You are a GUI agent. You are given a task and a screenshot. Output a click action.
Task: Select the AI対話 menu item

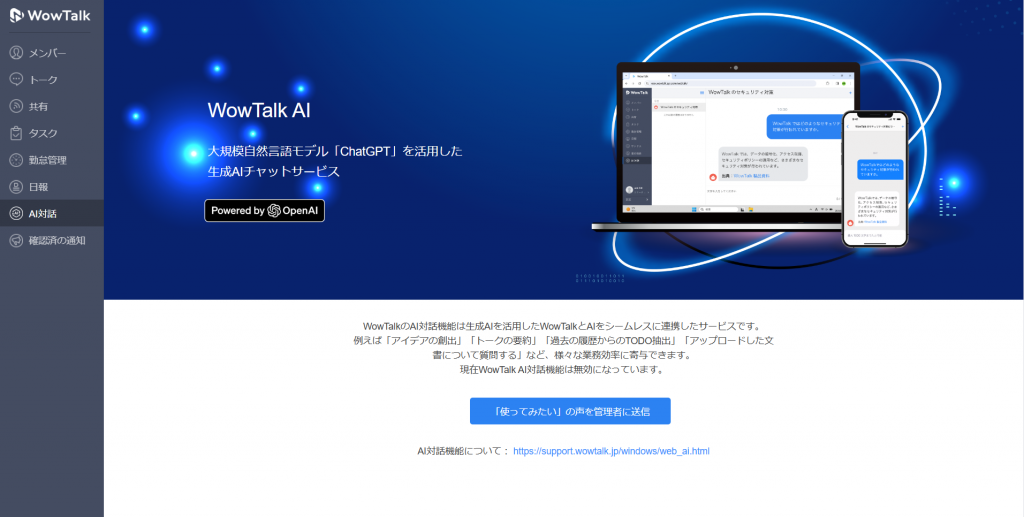[x=52, y=213]
